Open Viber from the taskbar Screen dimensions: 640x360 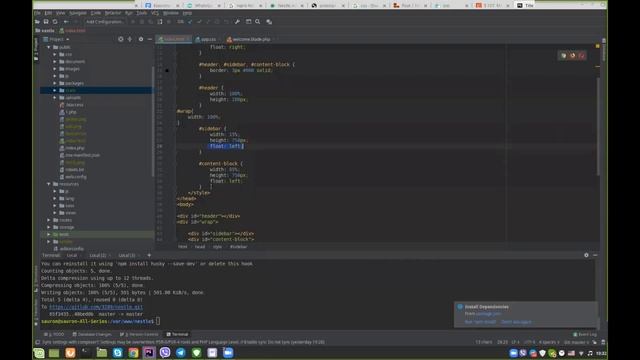[x=165, y=353]
